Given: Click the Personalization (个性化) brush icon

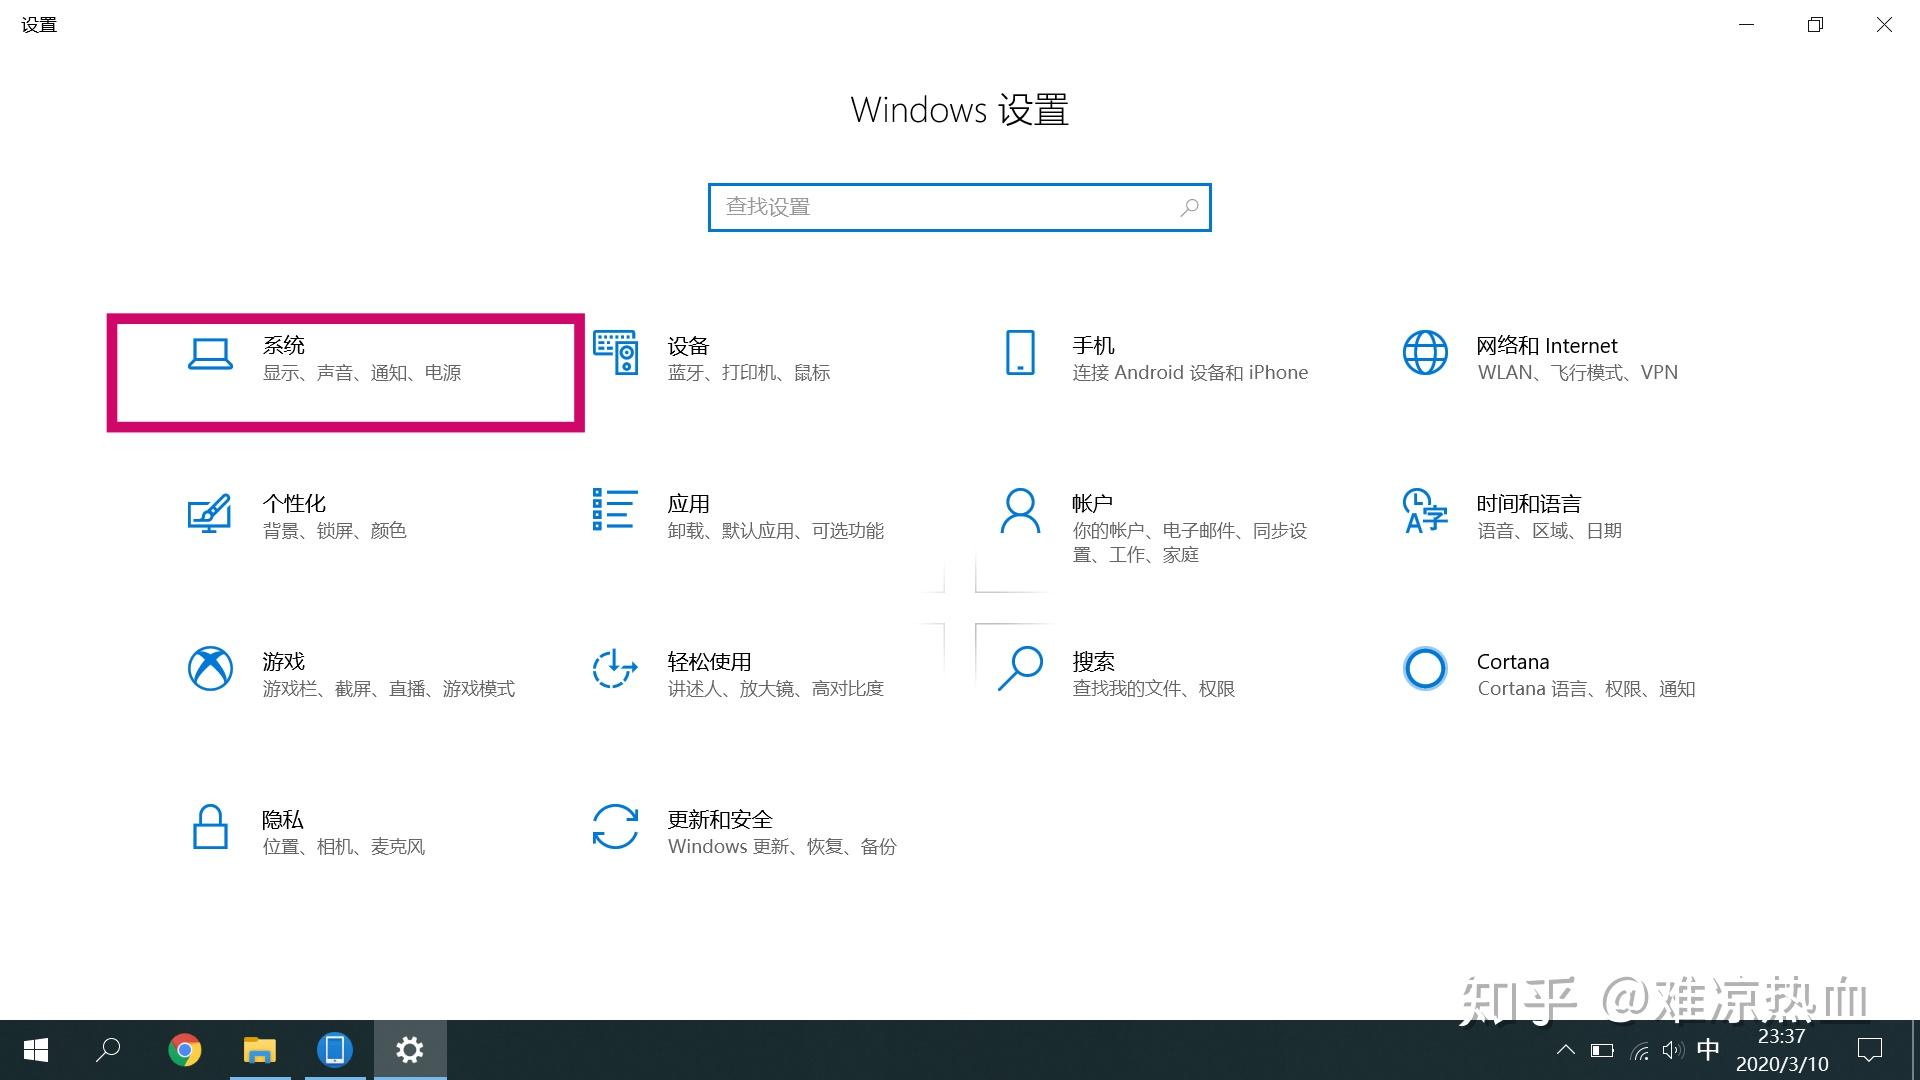Looking at the screenshot, I should [210, 512].
